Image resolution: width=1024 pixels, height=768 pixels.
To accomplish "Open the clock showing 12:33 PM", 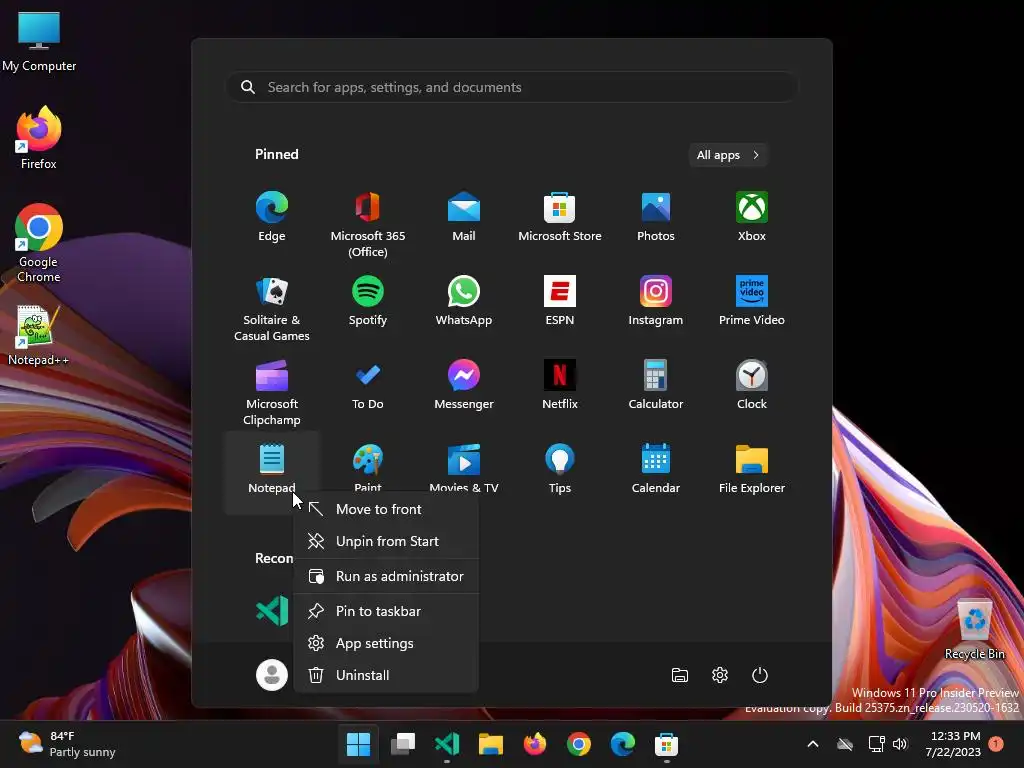I will [953, 744].
